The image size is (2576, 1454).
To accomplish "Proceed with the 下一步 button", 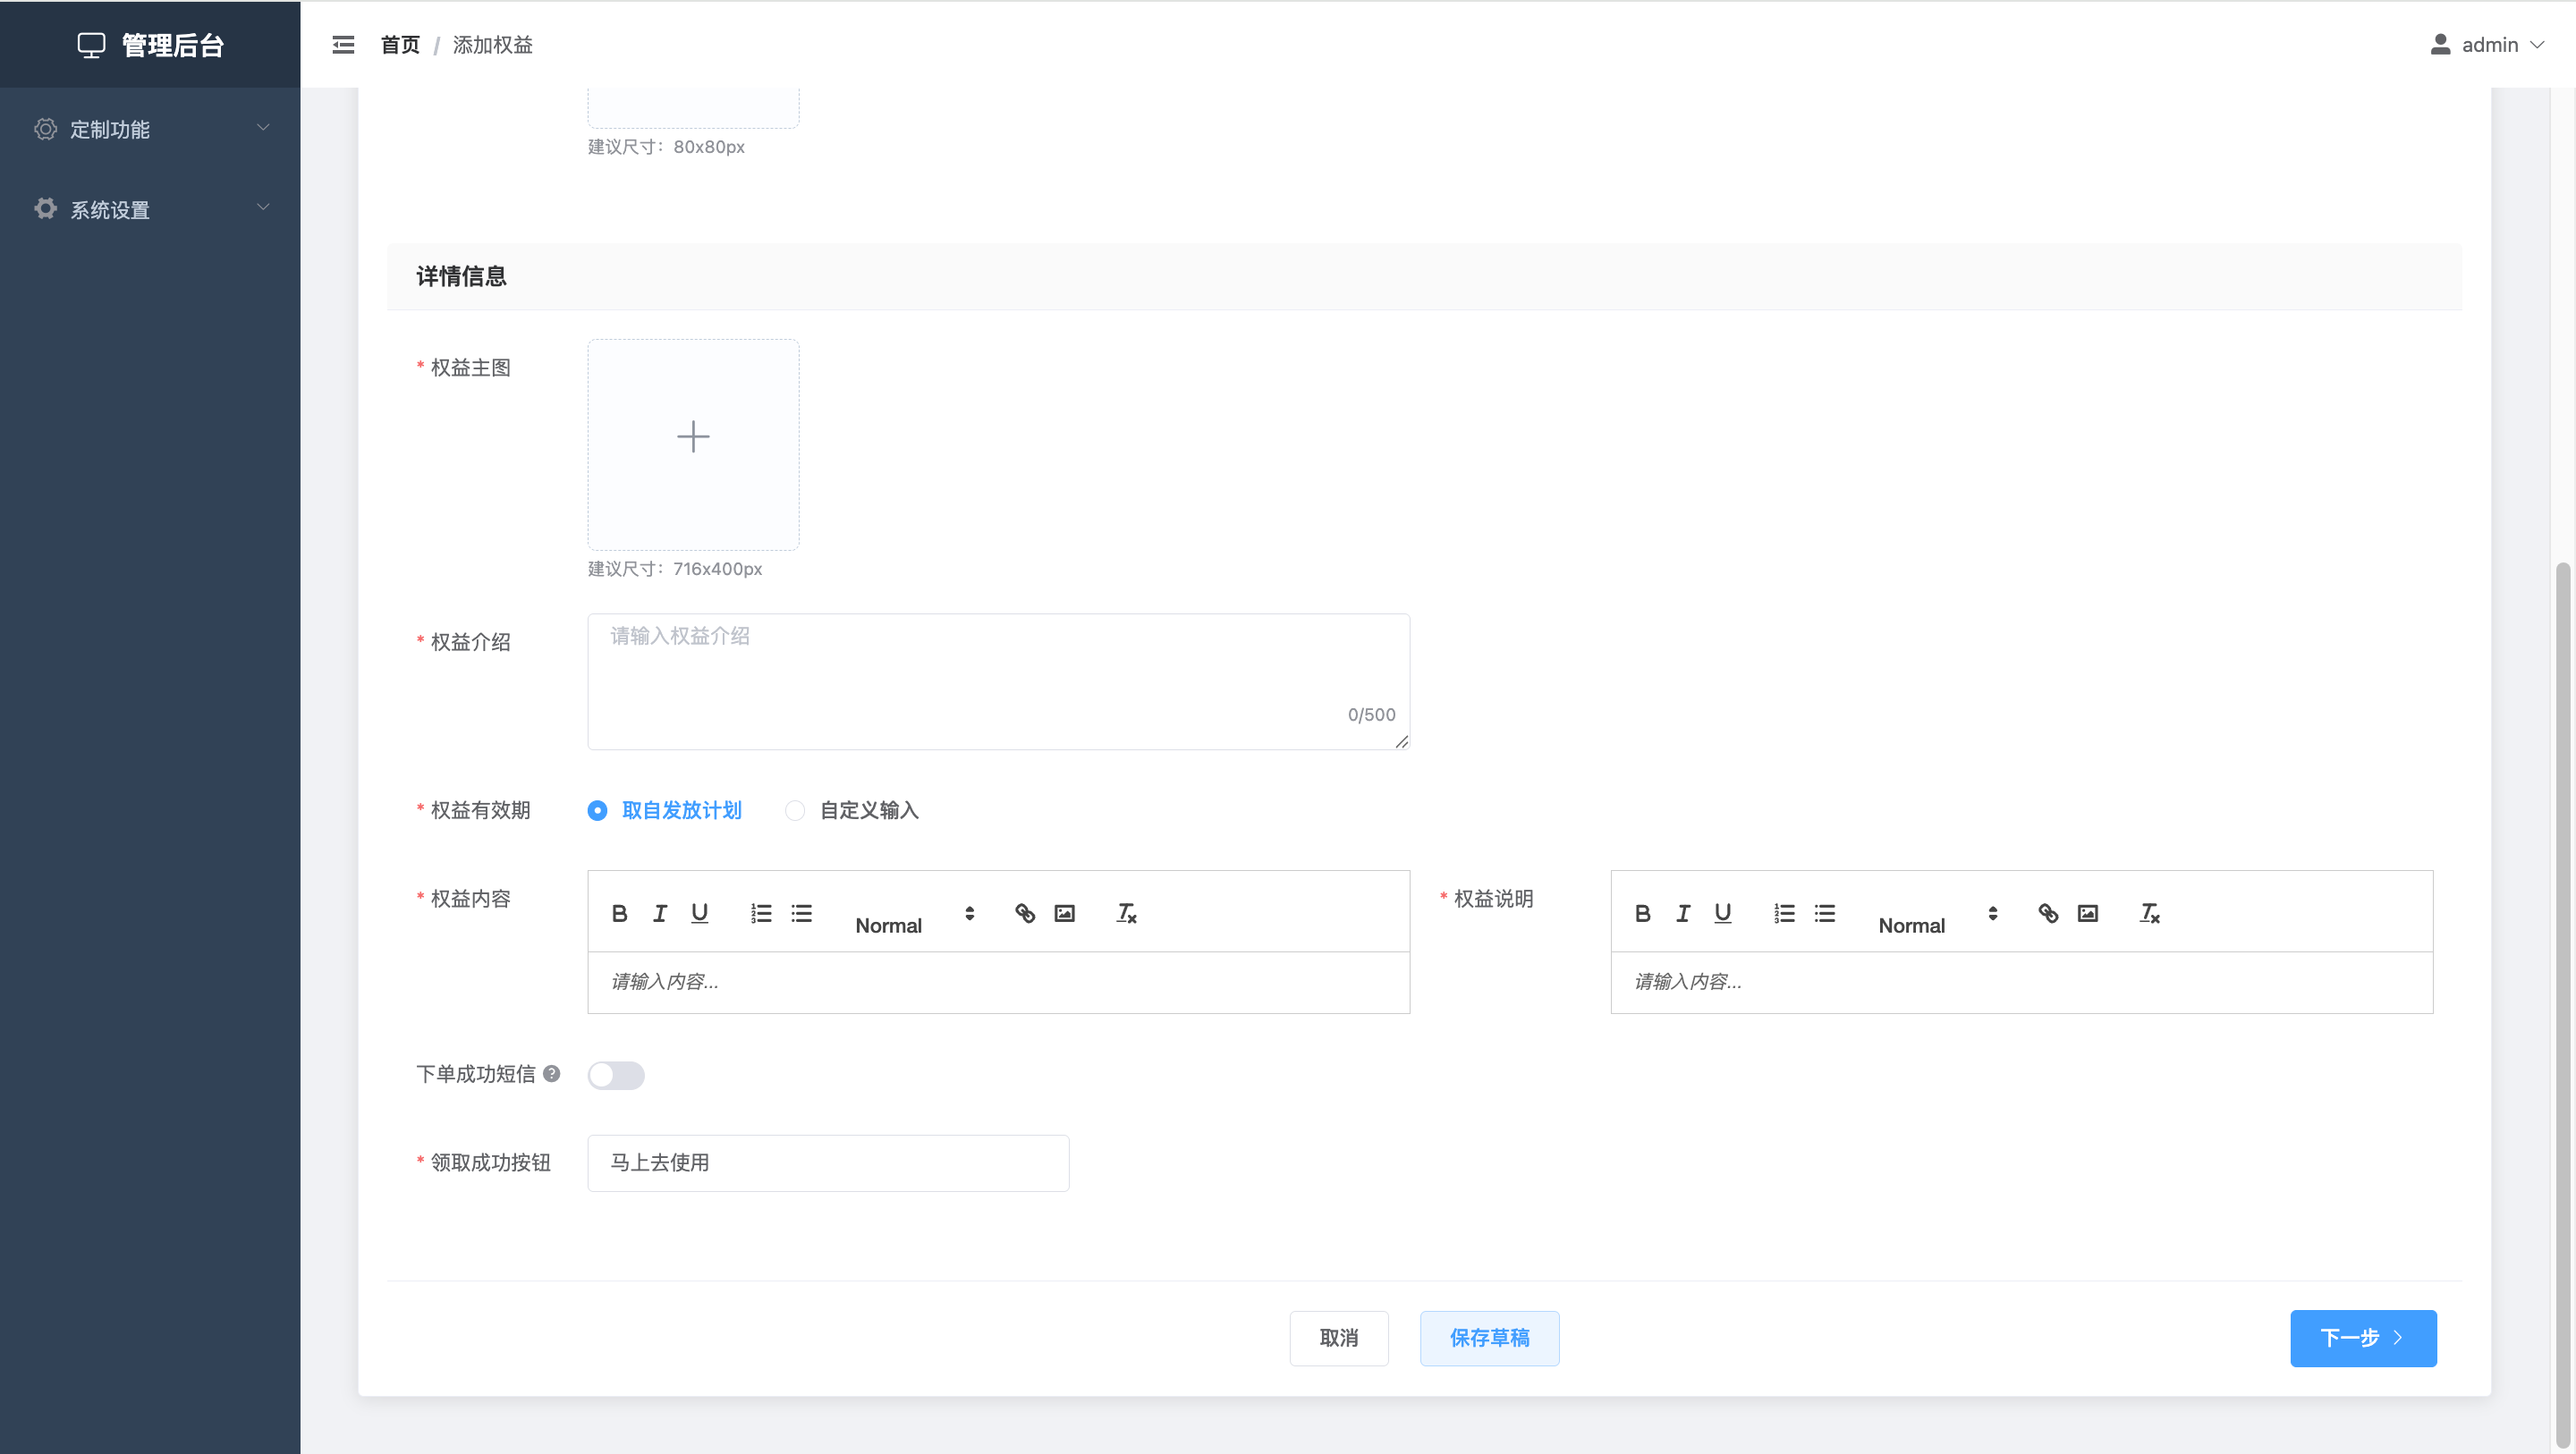I will (x=2364, y=1338).
